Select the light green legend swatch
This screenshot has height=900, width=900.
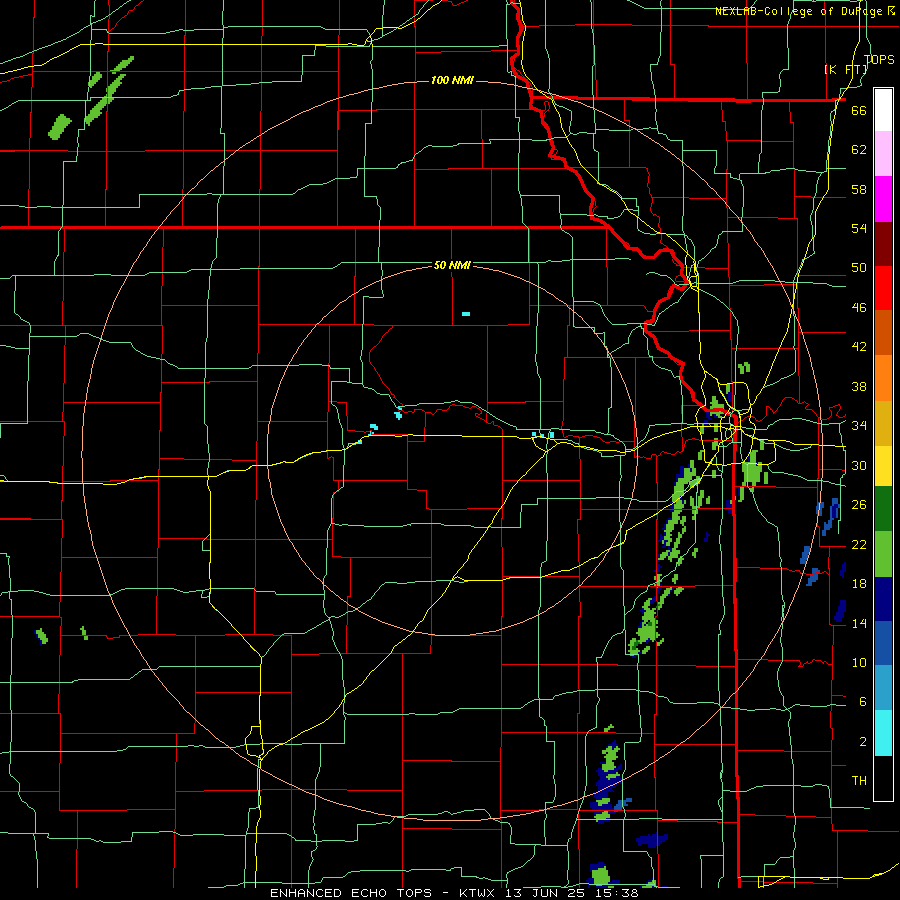(x=883, y=554)
